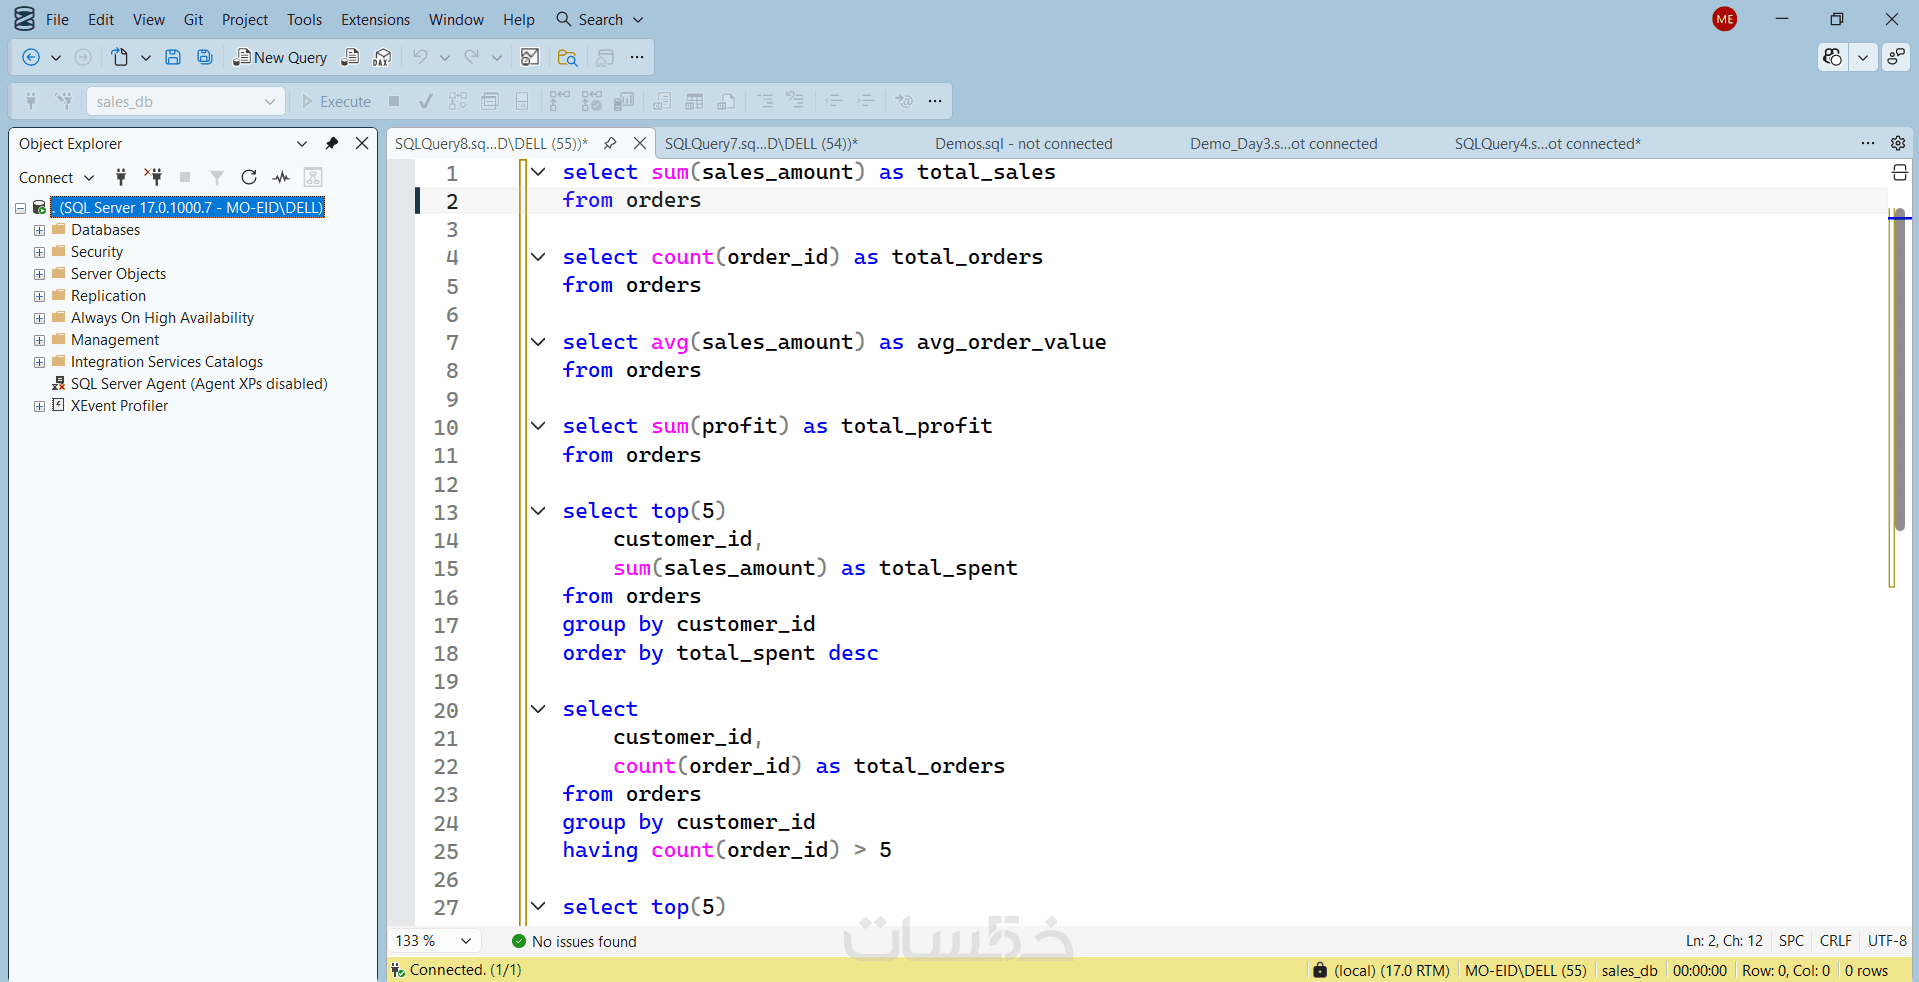Click the New Query button
Image resolution: width=1919 pixels, height=982 pixels.
pos(280,57)
